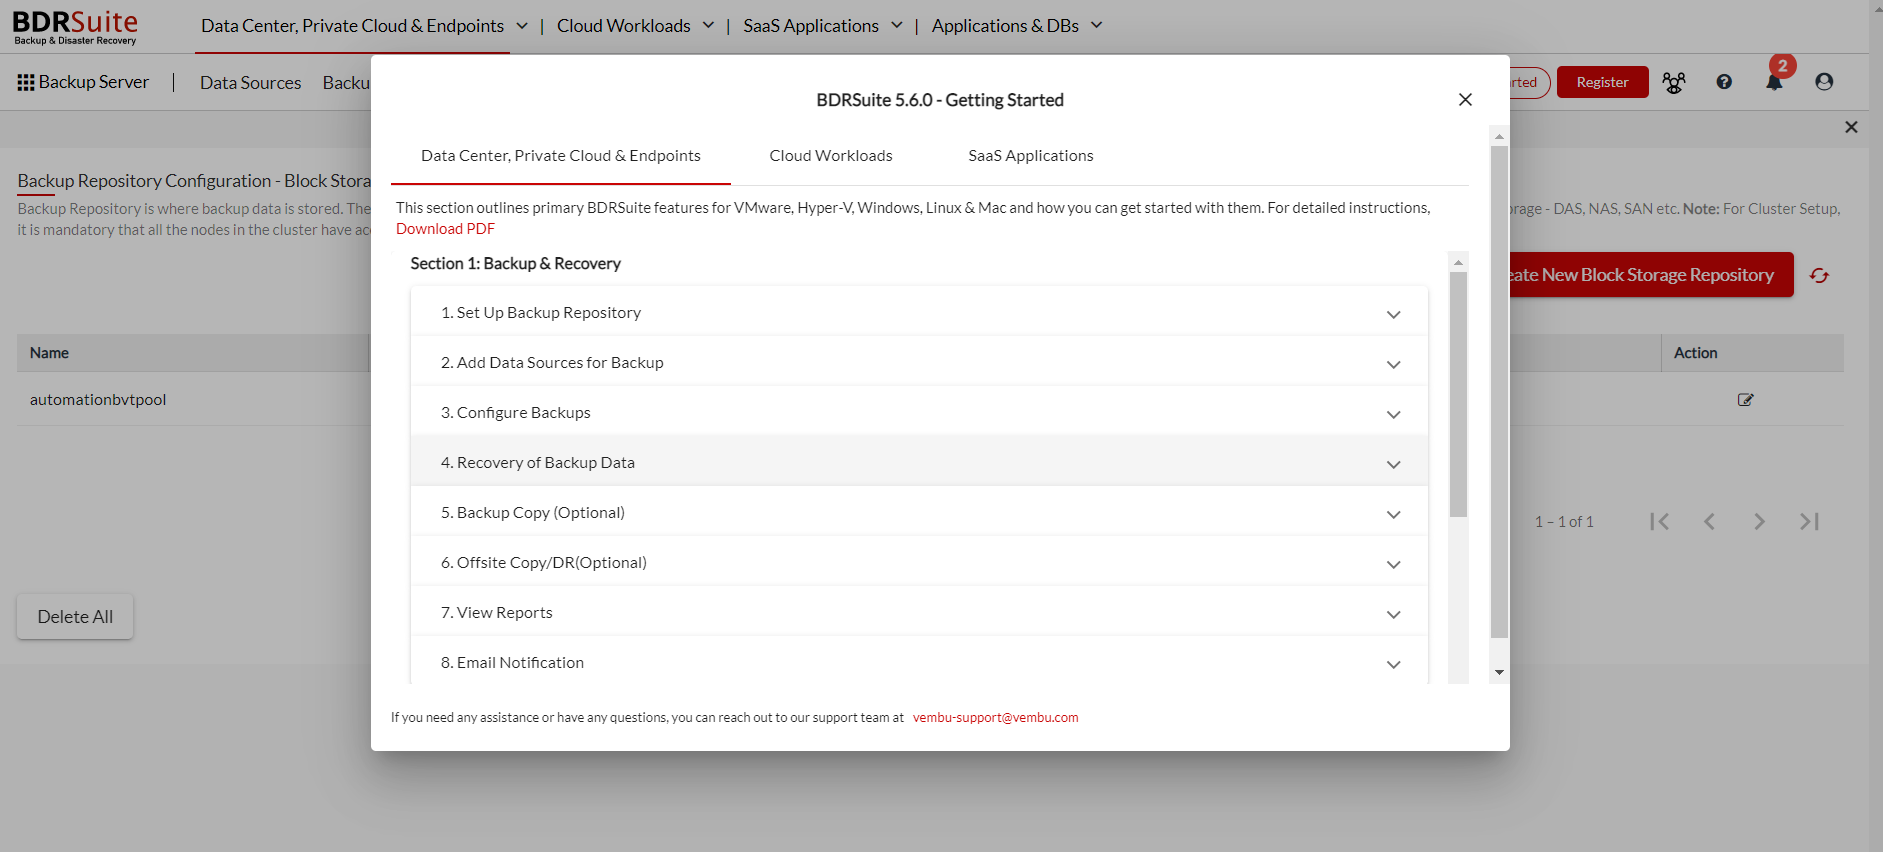Go to next page of repository list

coord(1759,521)
